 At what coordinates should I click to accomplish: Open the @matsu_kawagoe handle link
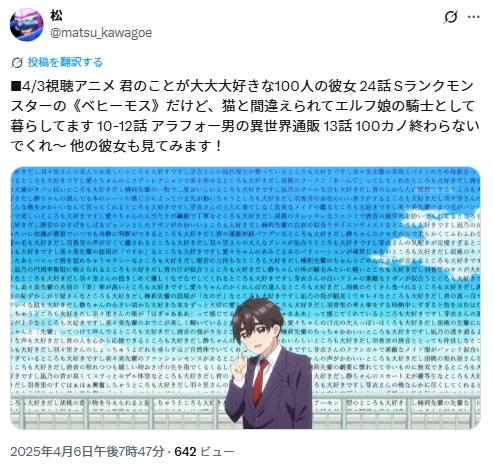tap(101, 33)
